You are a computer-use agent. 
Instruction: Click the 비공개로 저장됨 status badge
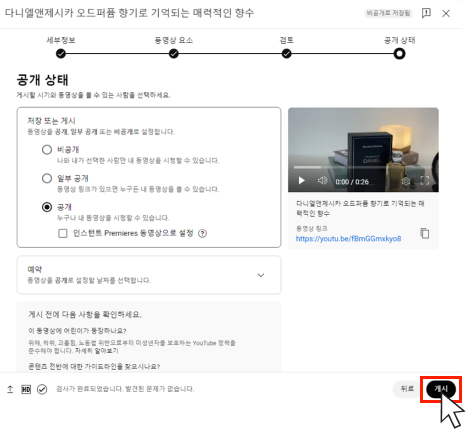[388, 13]
